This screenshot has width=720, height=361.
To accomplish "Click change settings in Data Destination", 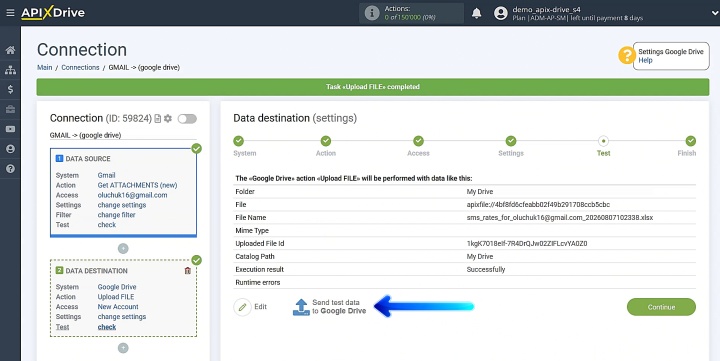I will coord(122,317).
